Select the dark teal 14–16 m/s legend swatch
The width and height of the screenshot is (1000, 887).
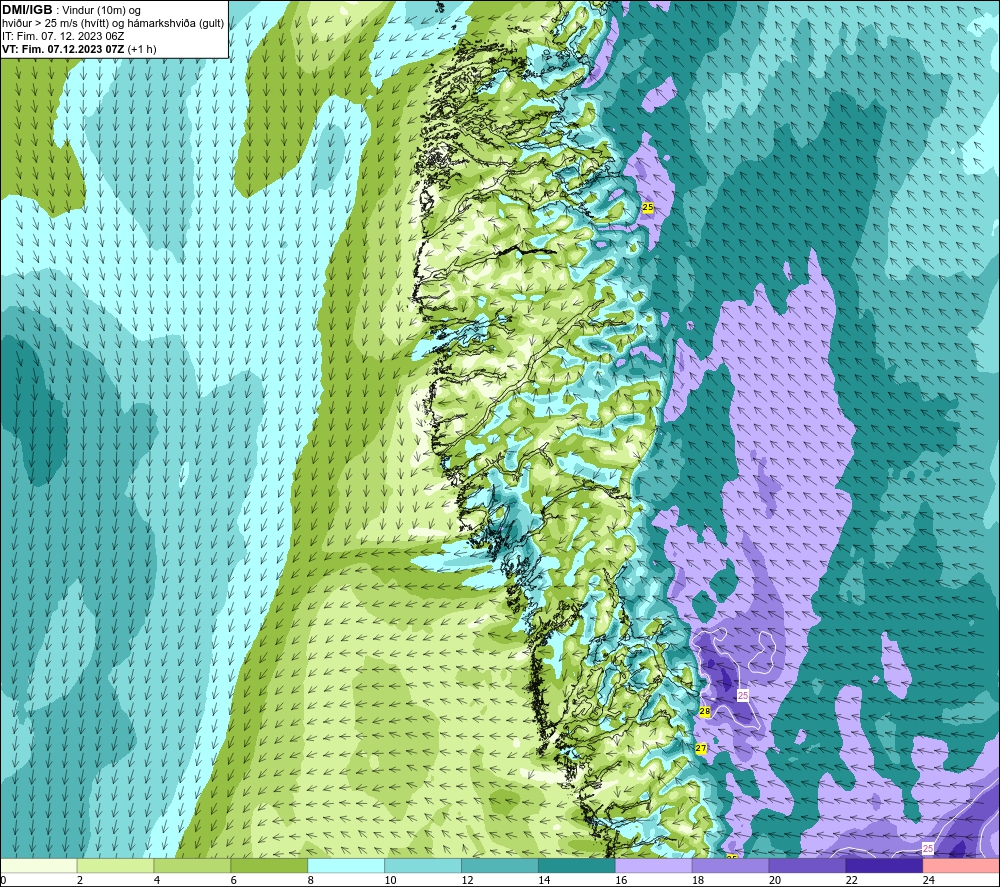577,865
